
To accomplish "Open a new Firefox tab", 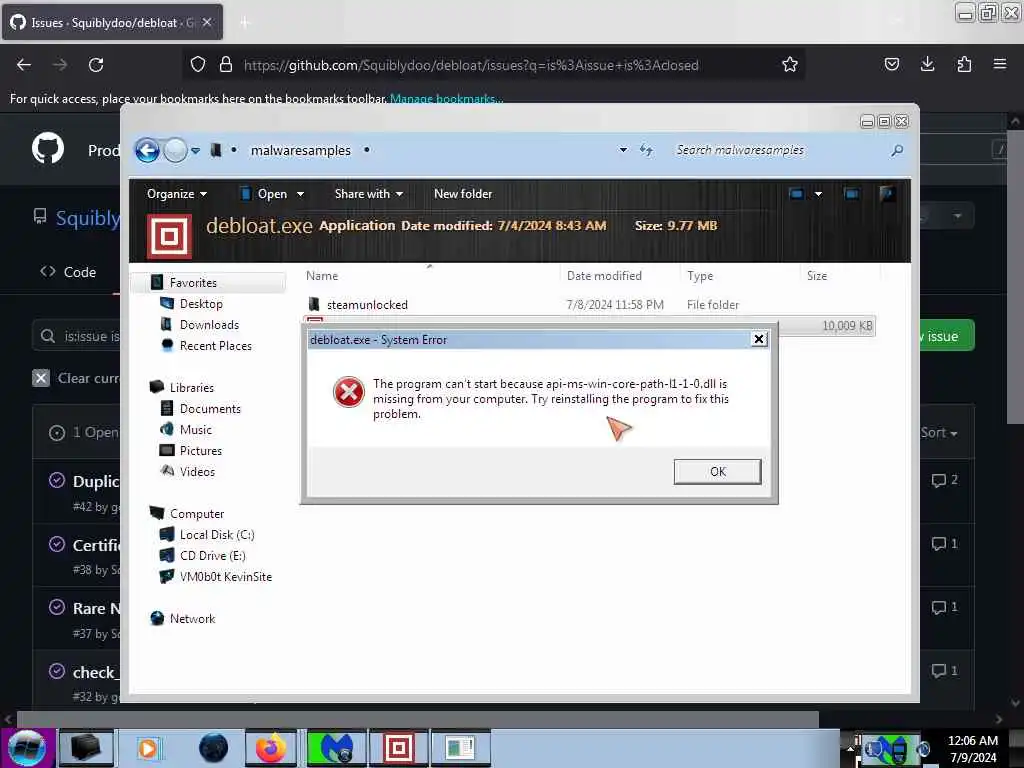I will pyautogui.click(x=245, y=23).
